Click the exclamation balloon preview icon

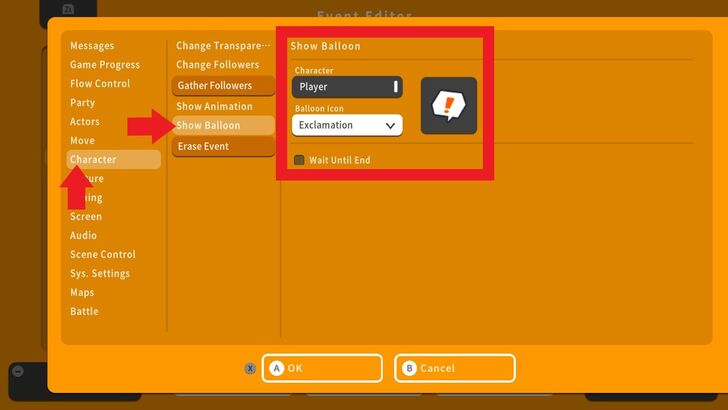pos(448,106)
